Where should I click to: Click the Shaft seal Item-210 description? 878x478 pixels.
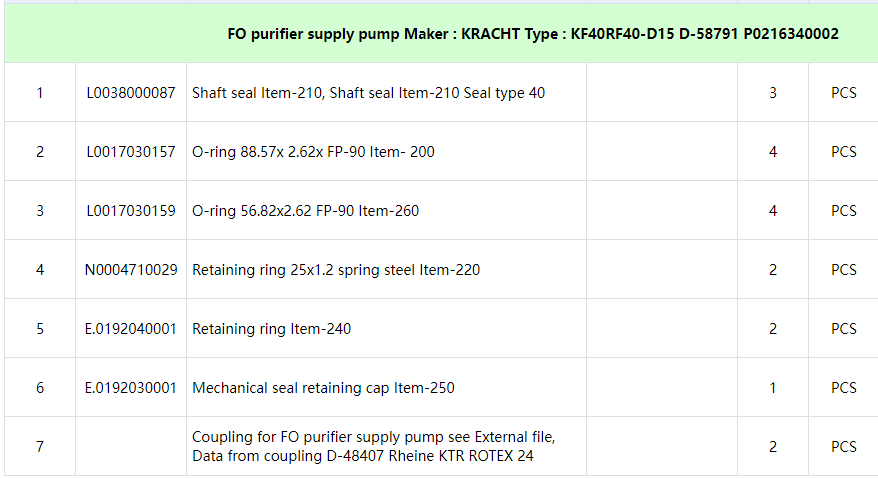tap(368, 93)
